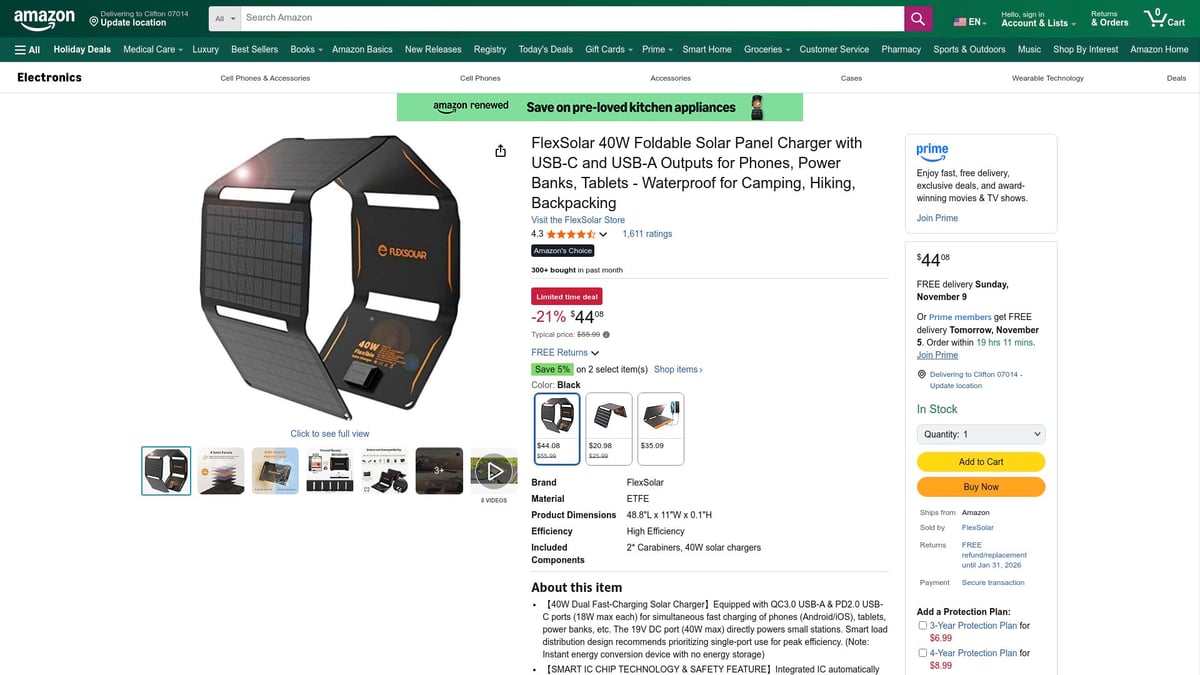The width and height of the screenshot is (1200, 675).
Task: Play the product video thumbnail
Action: pyautogui.click(x=493, y=470)
